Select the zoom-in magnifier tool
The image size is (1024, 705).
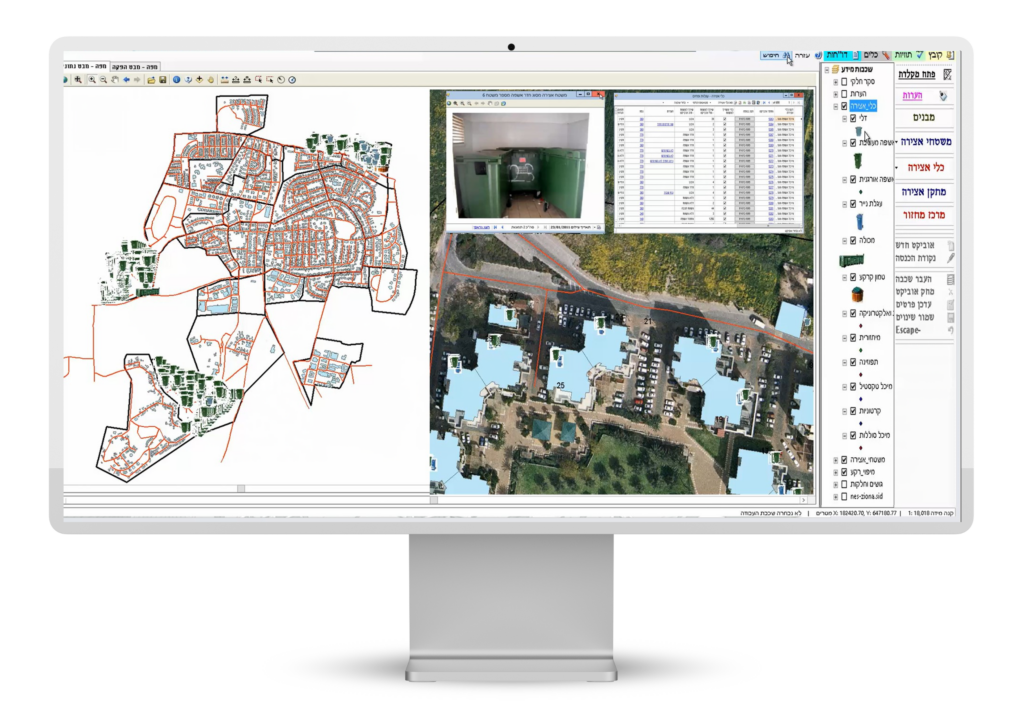92,80
